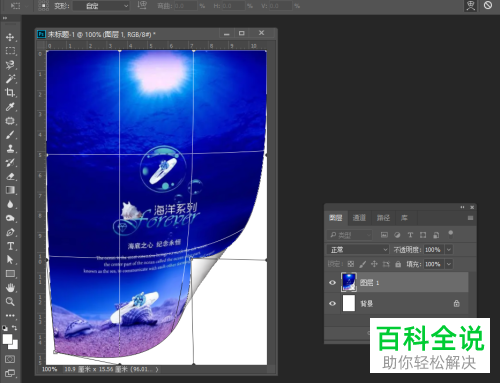Toggle lock position of layer
Image resolution: width=500 pixels, height=383 pixels.
point(374,264)
